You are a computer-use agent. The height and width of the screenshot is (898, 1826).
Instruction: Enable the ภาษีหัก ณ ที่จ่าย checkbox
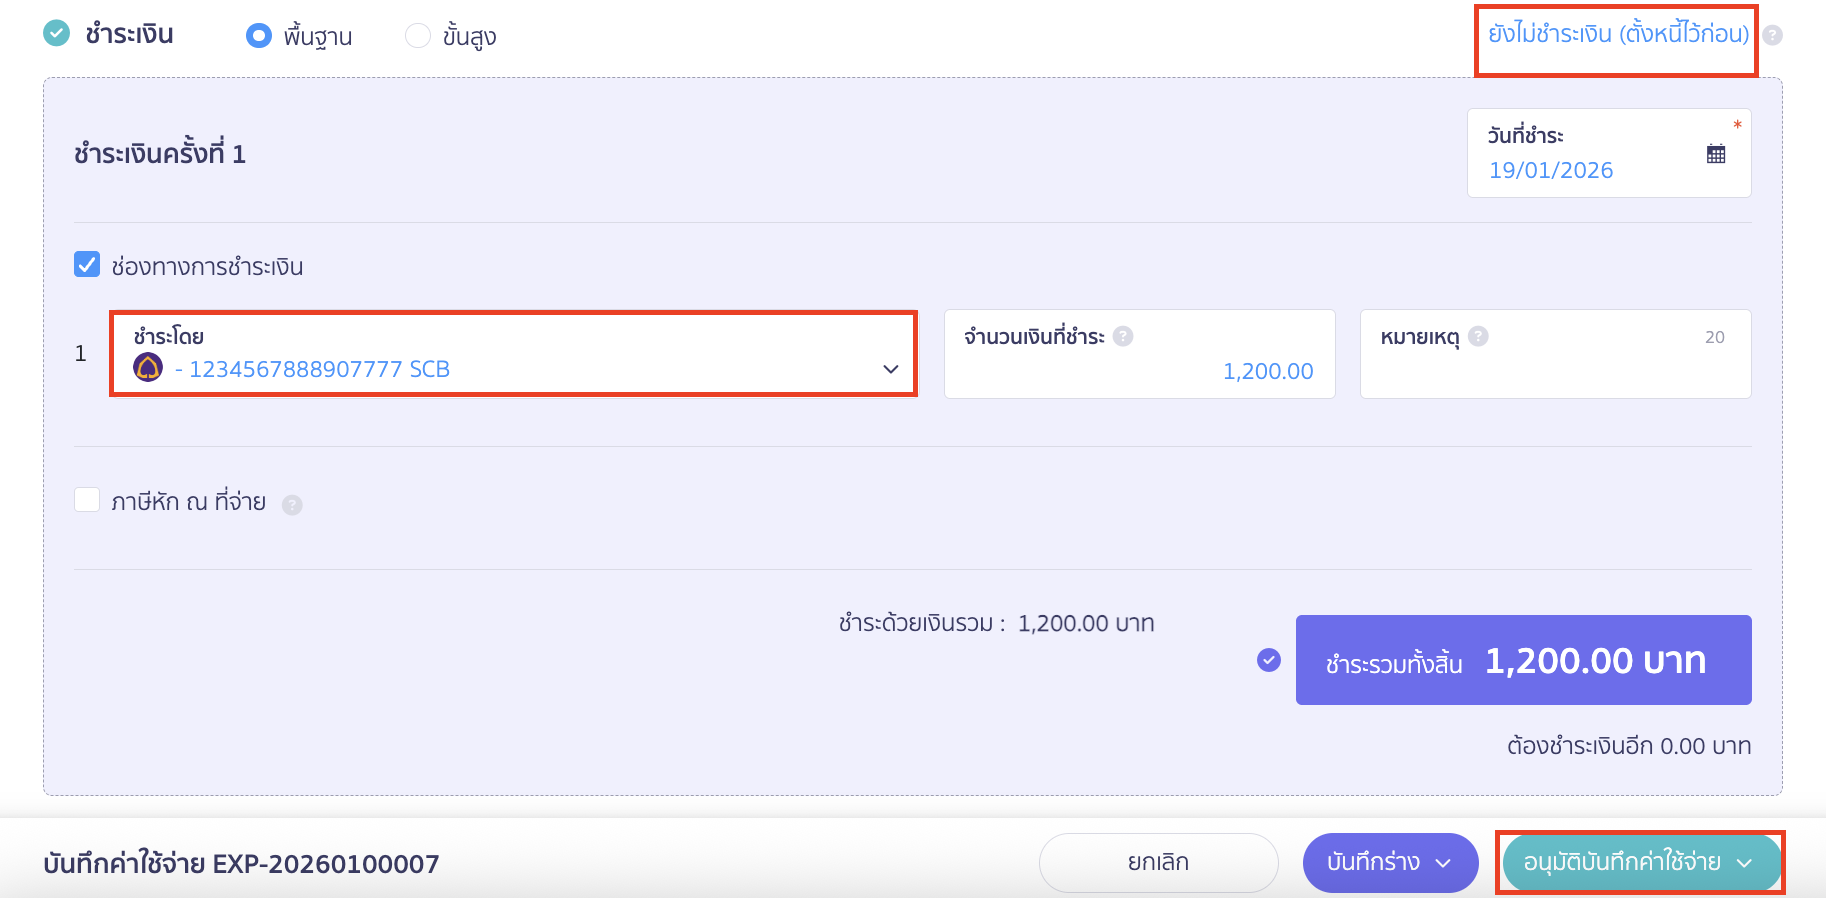point(87,500)
